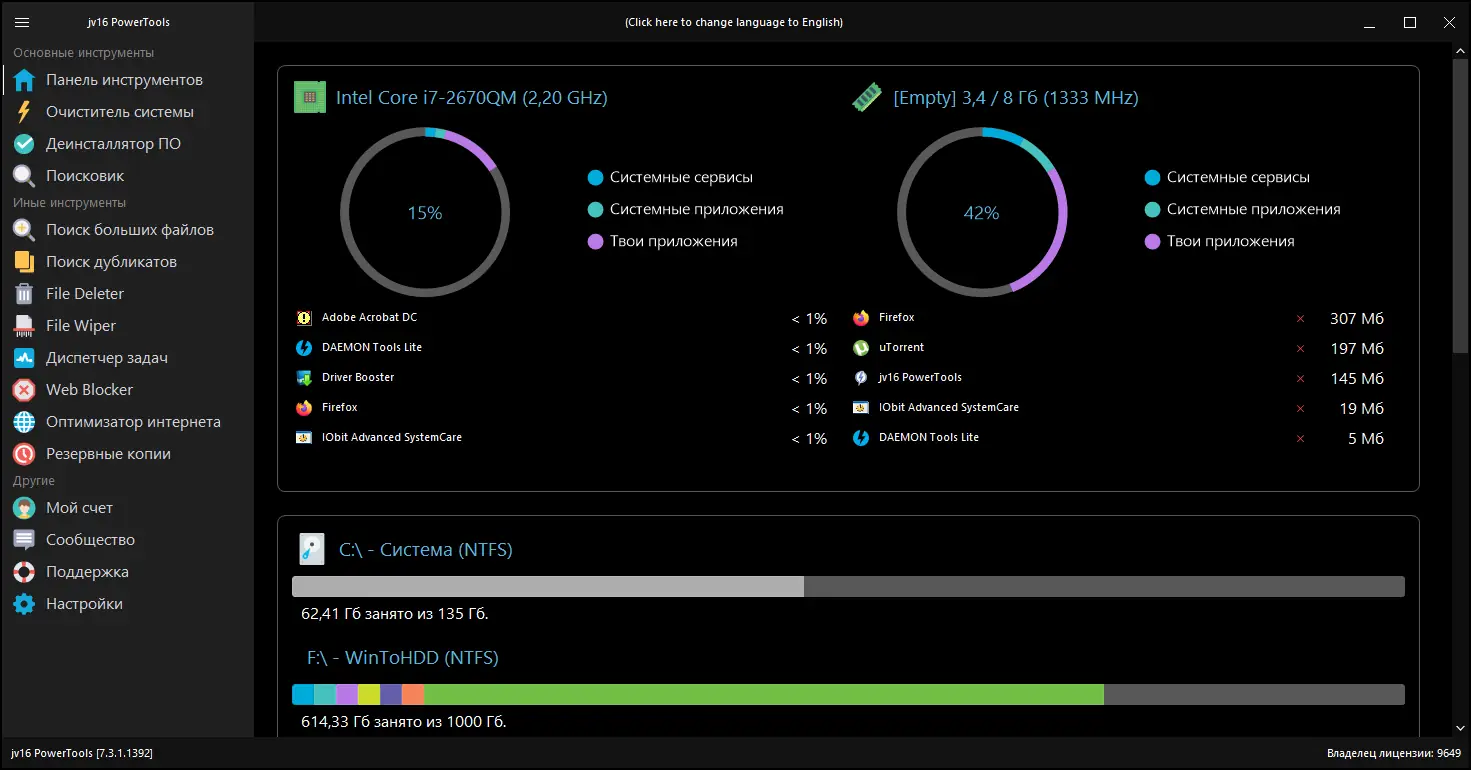Click the IObit Advanced SystemCare icon in memory list
Image resolution: width=1471 pixels, height=770 pixels.
tap(861, 408)
